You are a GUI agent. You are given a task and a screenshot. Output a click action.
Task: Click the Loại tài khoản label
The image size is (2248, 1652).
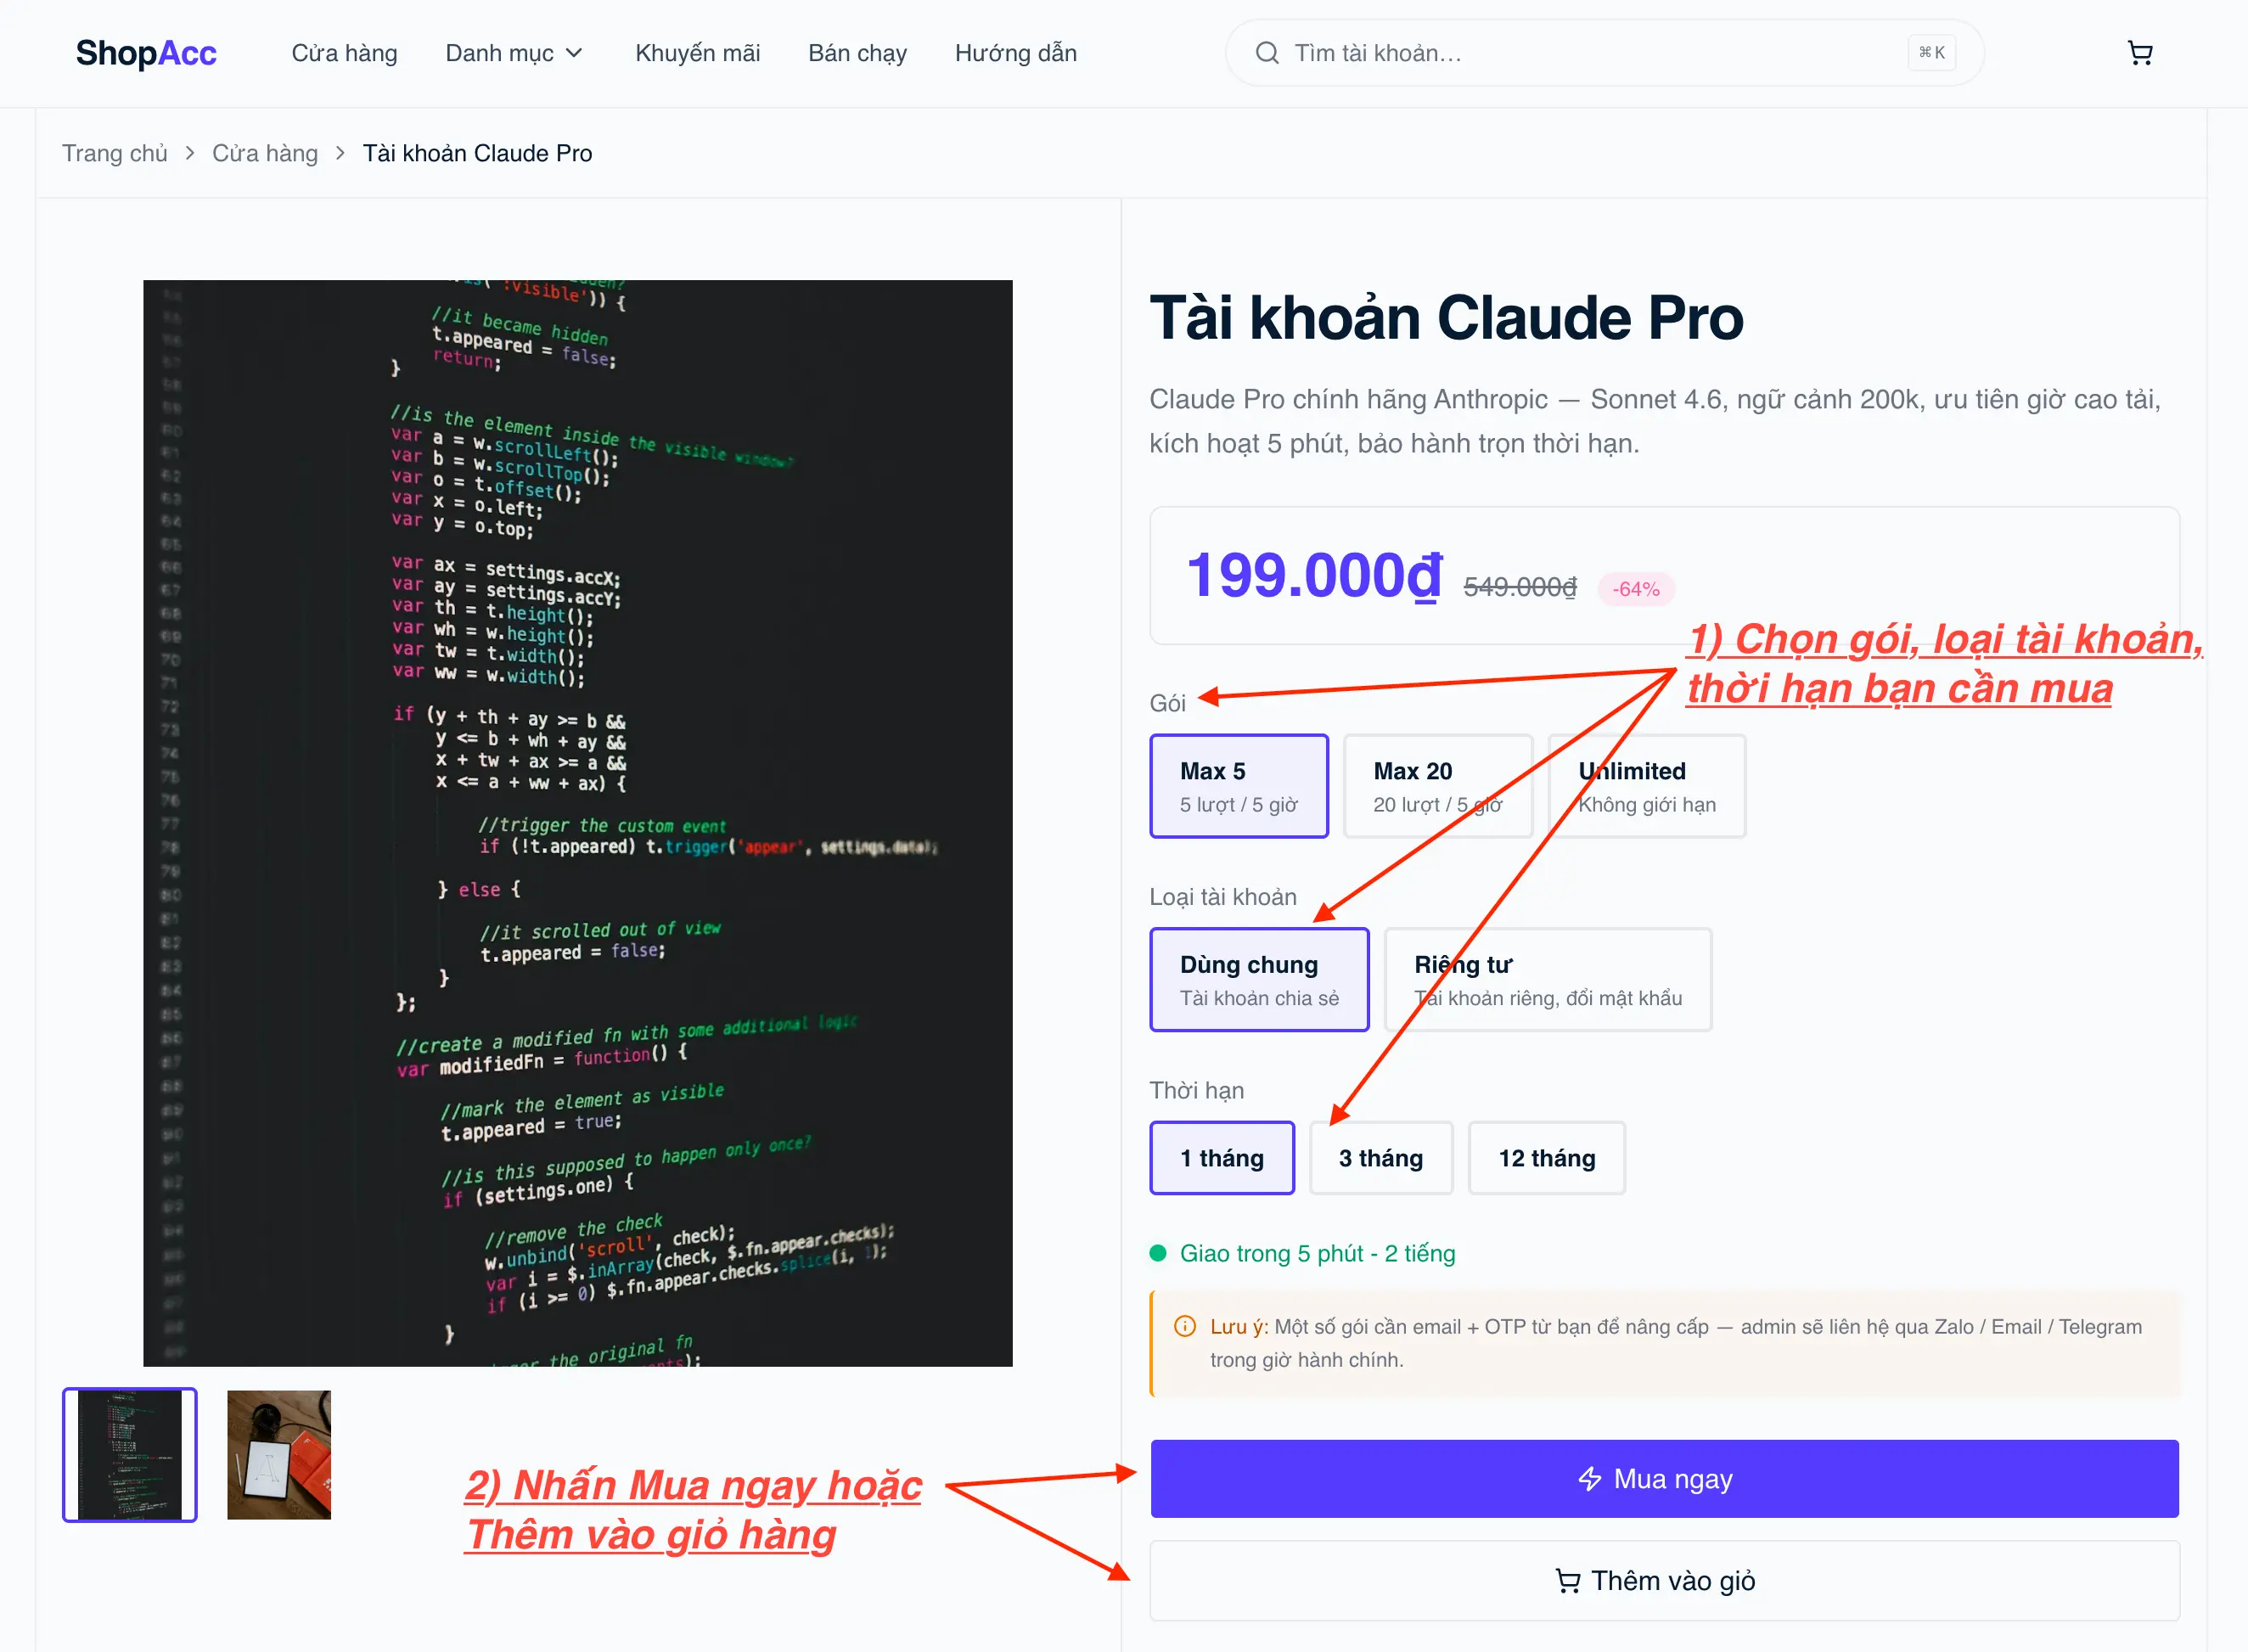[x=1223, y=897]
